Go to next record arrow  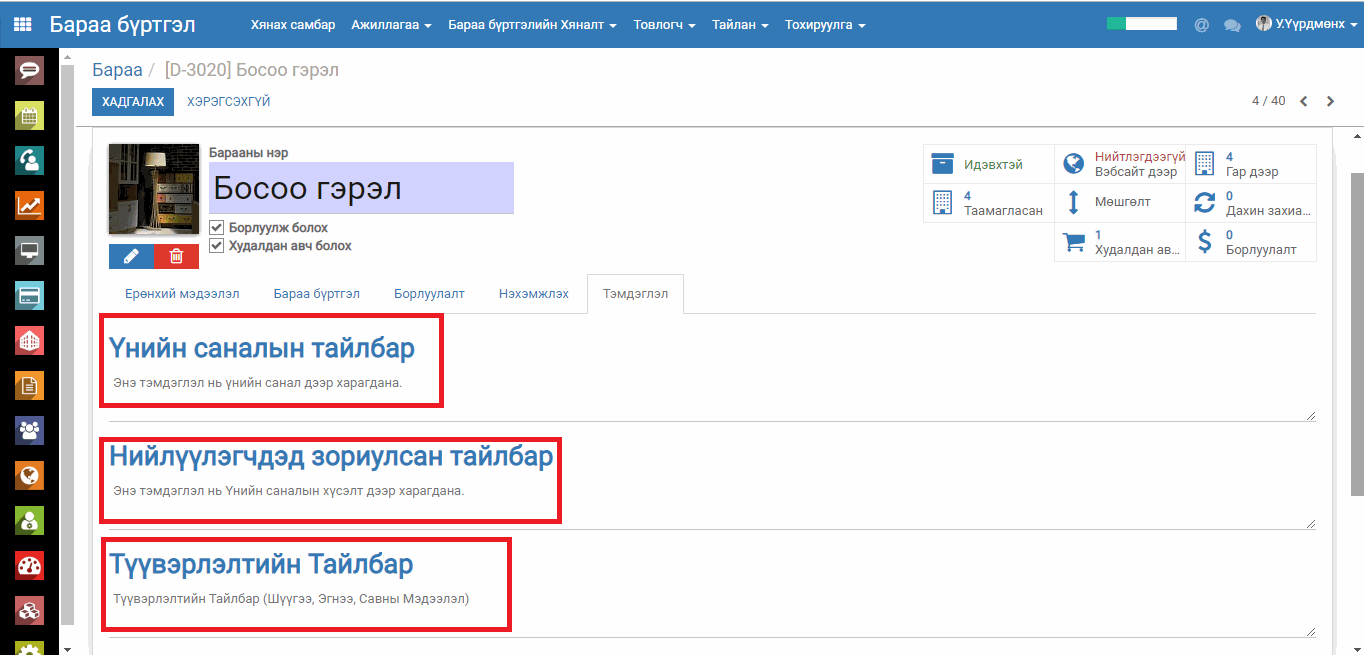(1330, 101)
